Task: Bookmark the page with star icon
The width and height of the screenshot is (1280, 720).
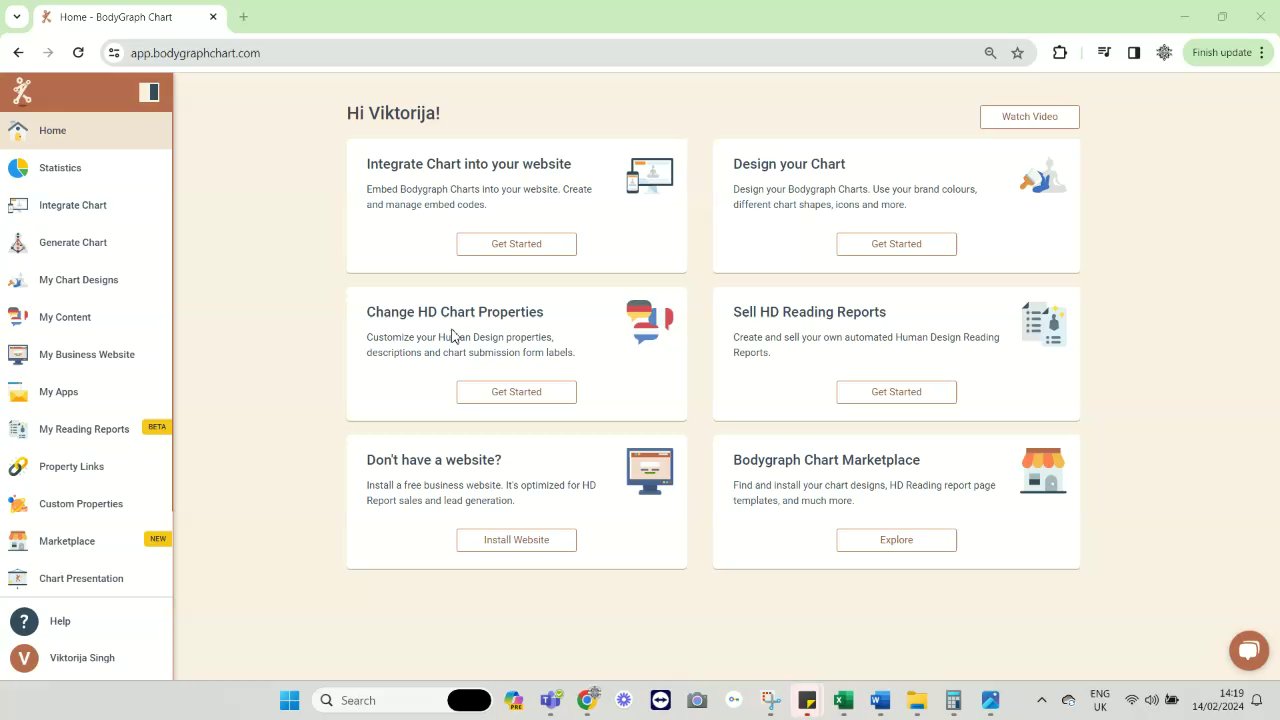Action: (1018, 53)
